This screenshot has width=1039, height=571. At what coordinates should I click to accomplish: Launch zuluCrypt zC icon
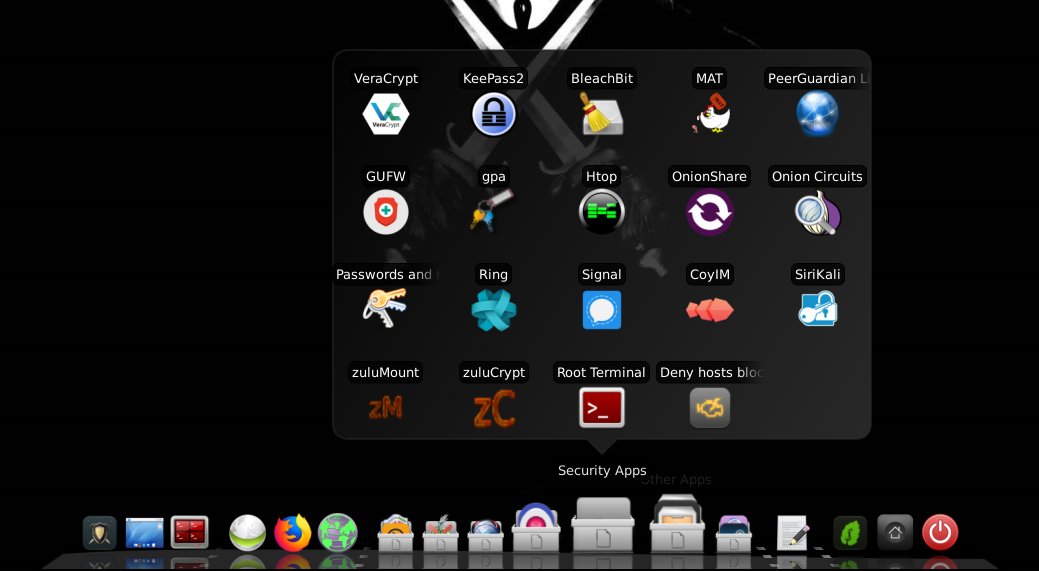pyautogui.click(x=494, y=408)
